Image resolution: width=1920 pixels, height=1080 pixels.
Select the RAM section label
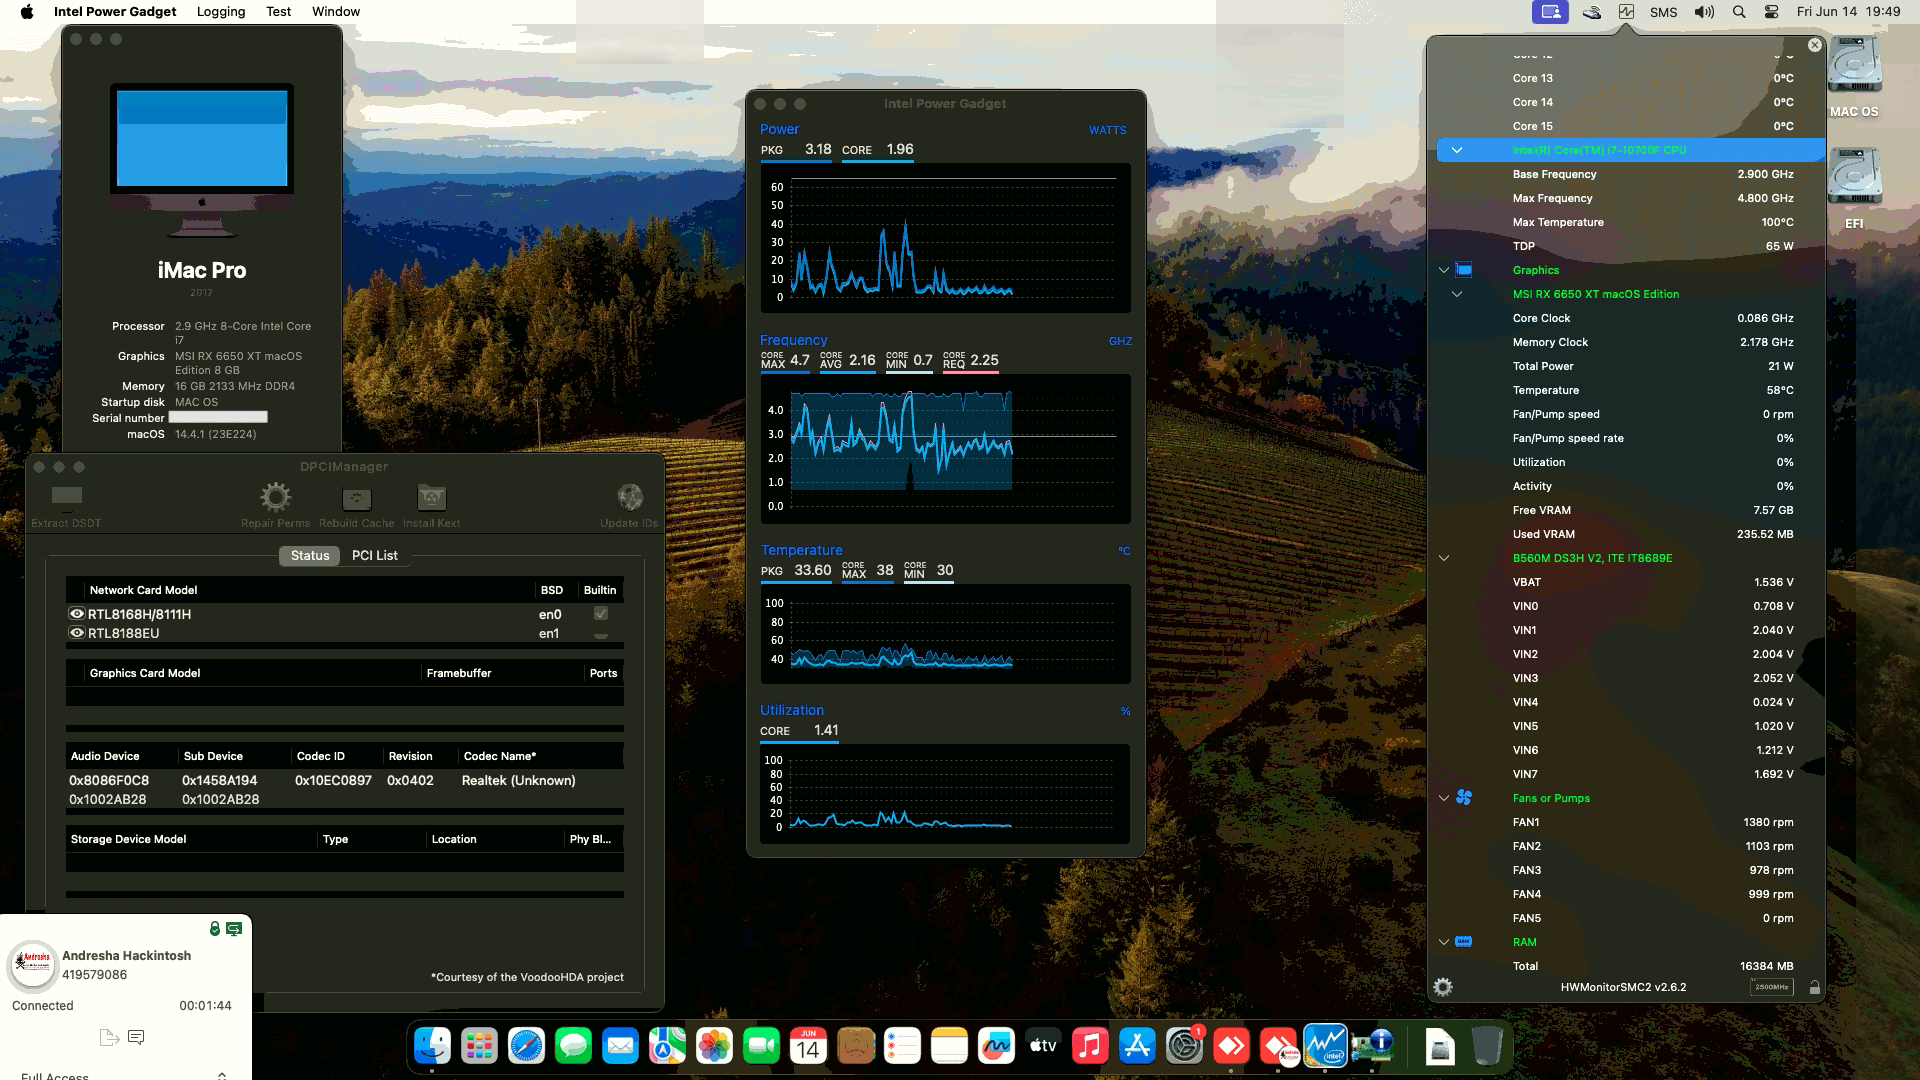coord(1525,941)
